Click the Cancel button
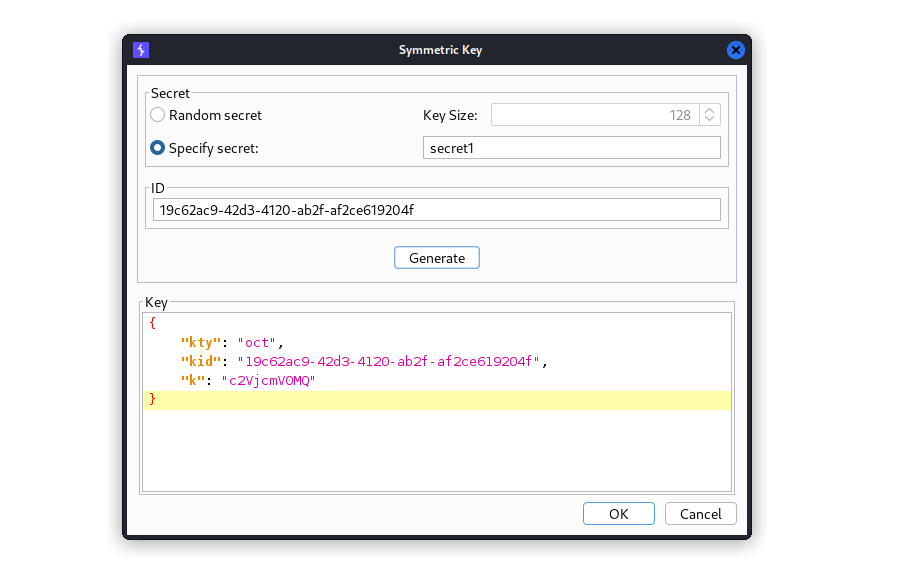Image resolution: width=914 pixels, height=574 pixels. [701, 514]
